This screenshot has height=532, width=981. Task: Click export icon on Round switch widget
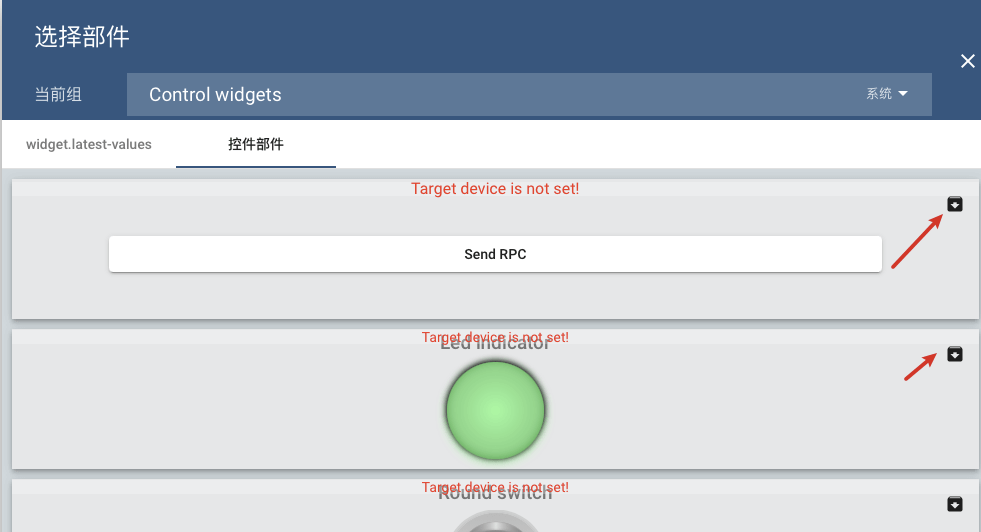pyautogui.click(x=955, y=504)
